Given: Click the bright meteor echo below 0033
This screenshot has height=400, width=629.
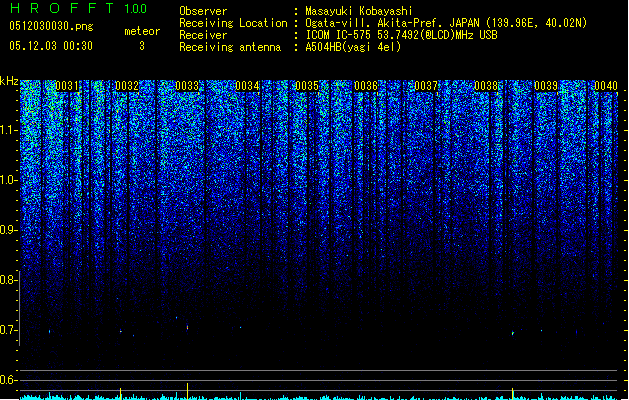Looking at the screenshot, I should pyautogui.click(x=187, y=327).
